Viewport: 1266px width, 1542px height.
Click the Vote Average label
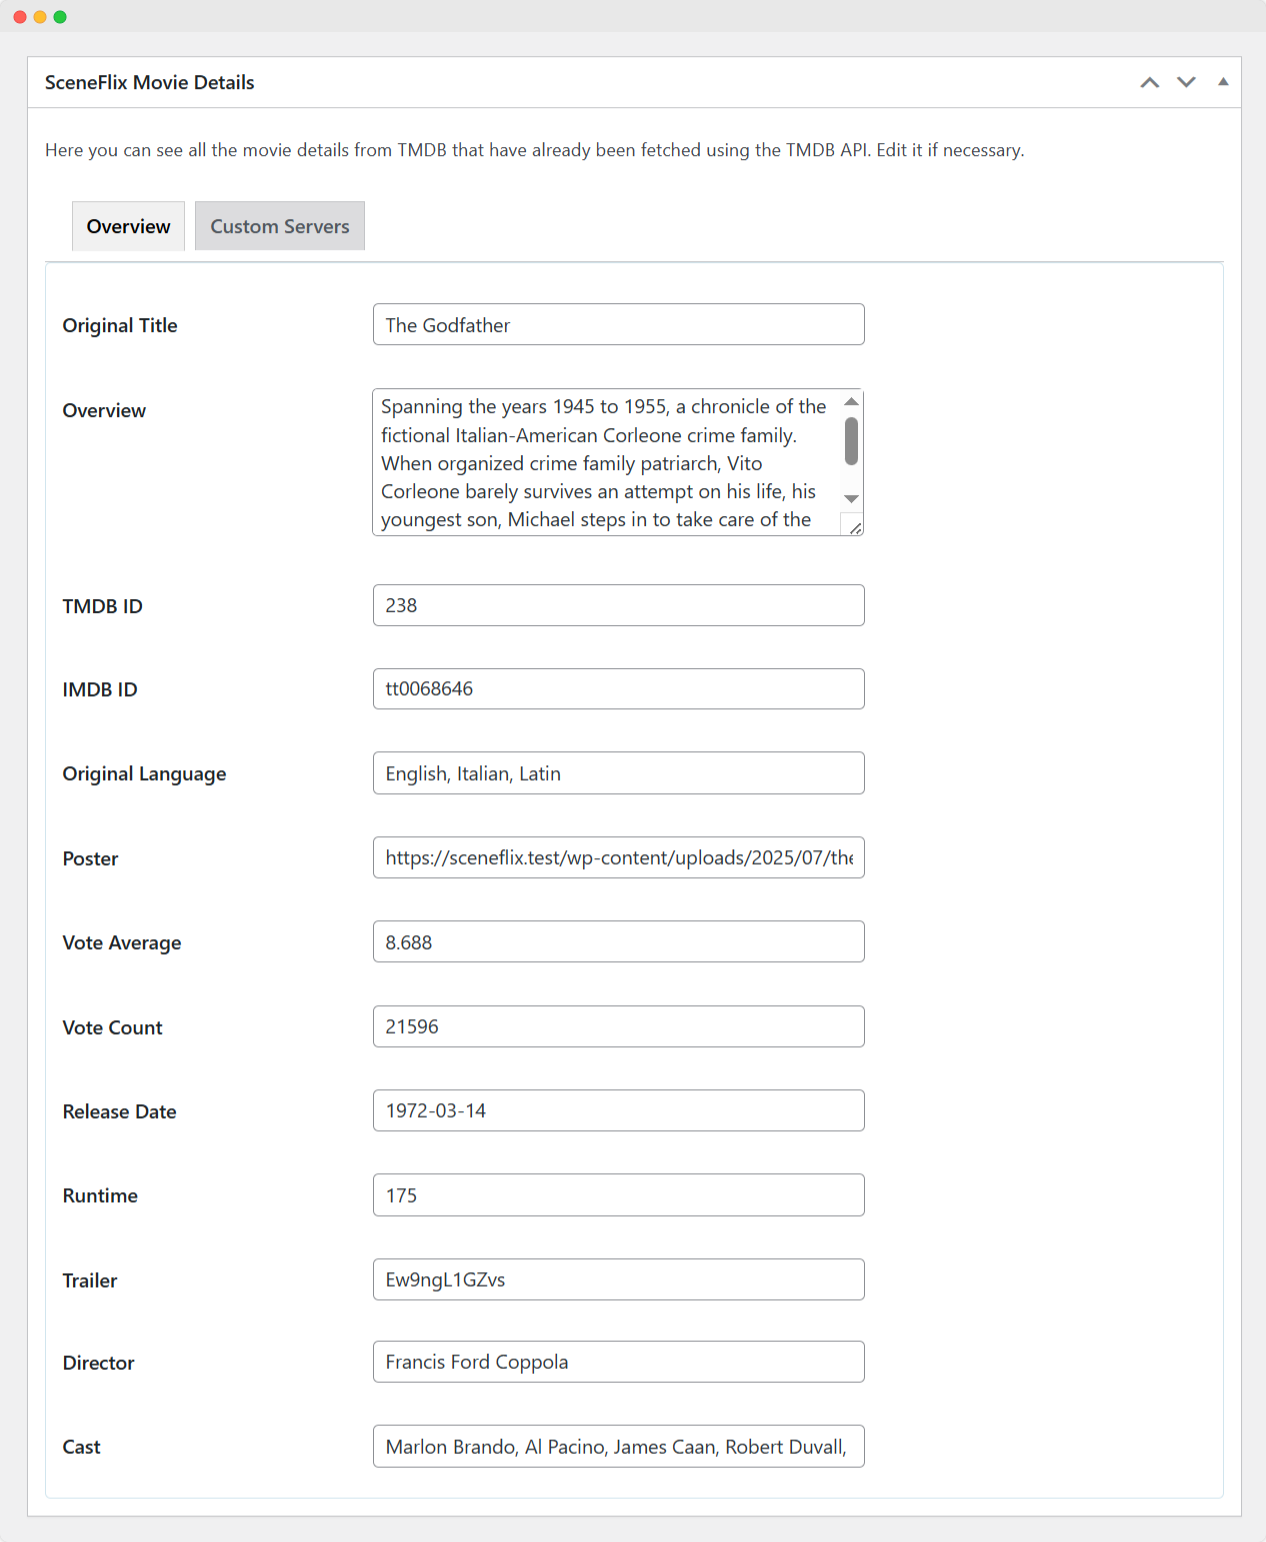click(x=122, y=943)
